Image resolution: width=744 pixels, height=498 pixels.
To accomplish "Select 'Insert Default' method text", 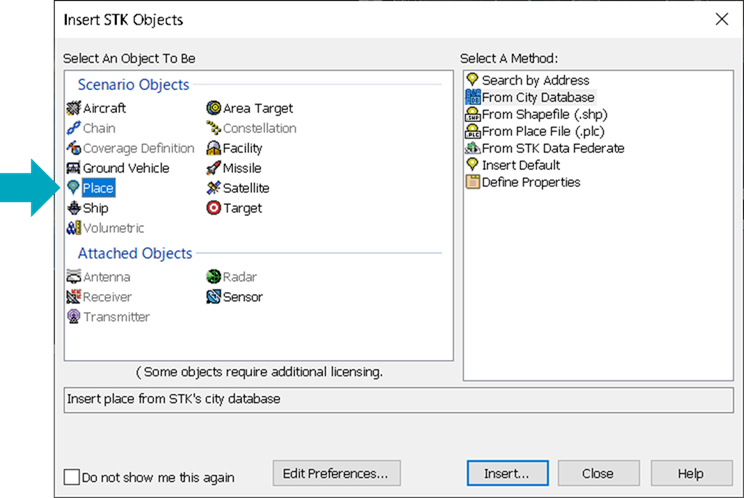I will pyautogui.click(x=521, y=165).
